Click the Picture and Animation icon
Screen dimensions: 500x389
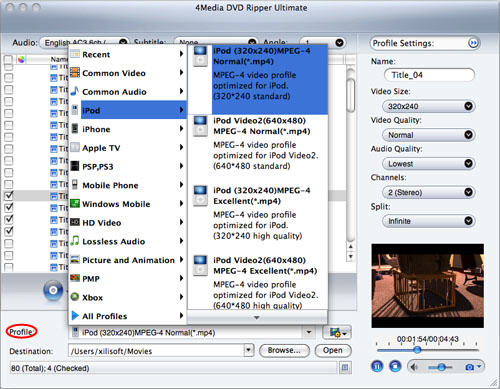(x=75, y=259)
